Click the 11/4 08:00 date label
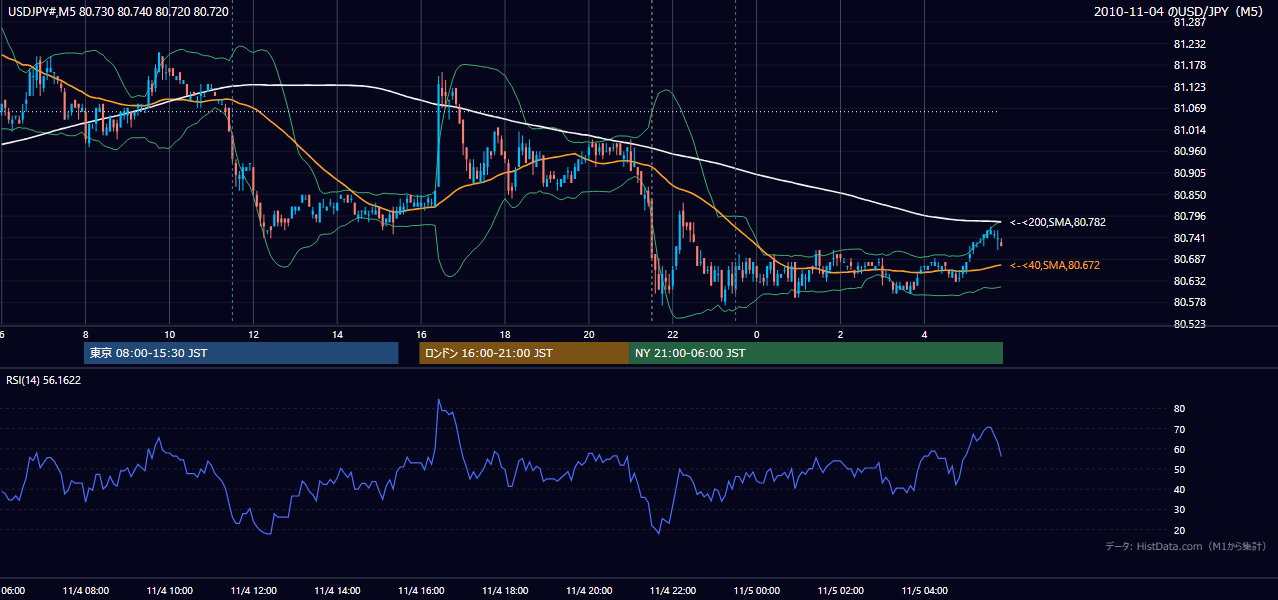This screenshot has width=1278, height=600. pyautogui.click(x=85, y=590)
